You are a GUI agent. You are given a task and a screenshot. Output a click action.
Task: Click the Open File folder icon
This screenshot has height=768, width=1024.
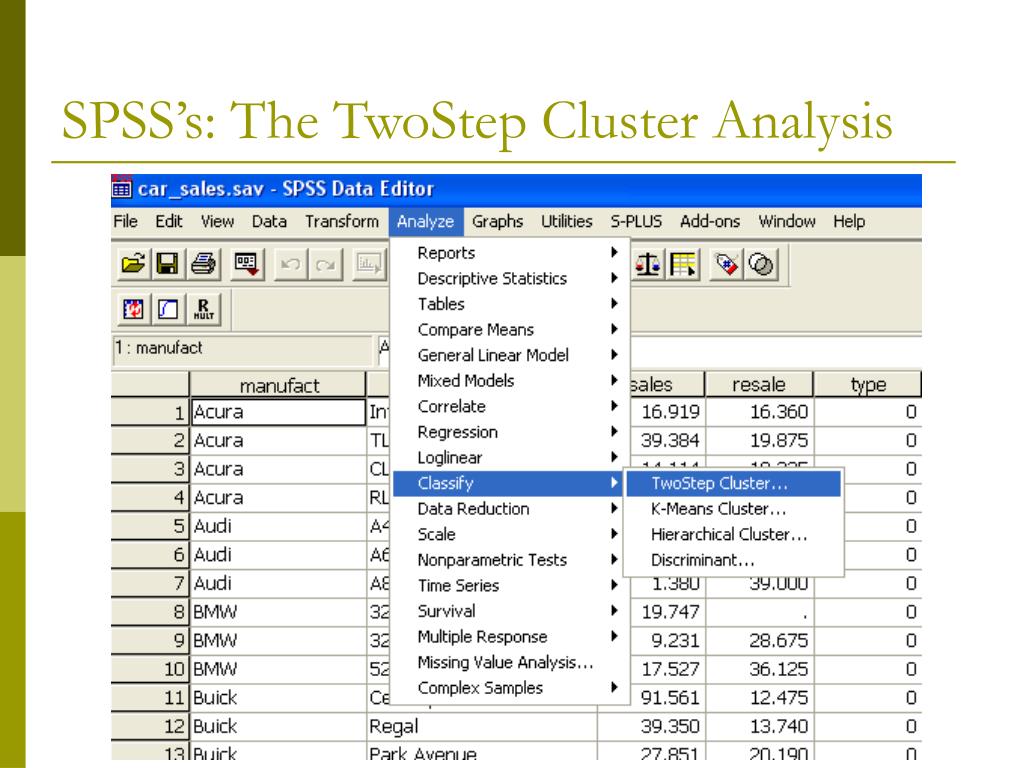click(133, 264)
